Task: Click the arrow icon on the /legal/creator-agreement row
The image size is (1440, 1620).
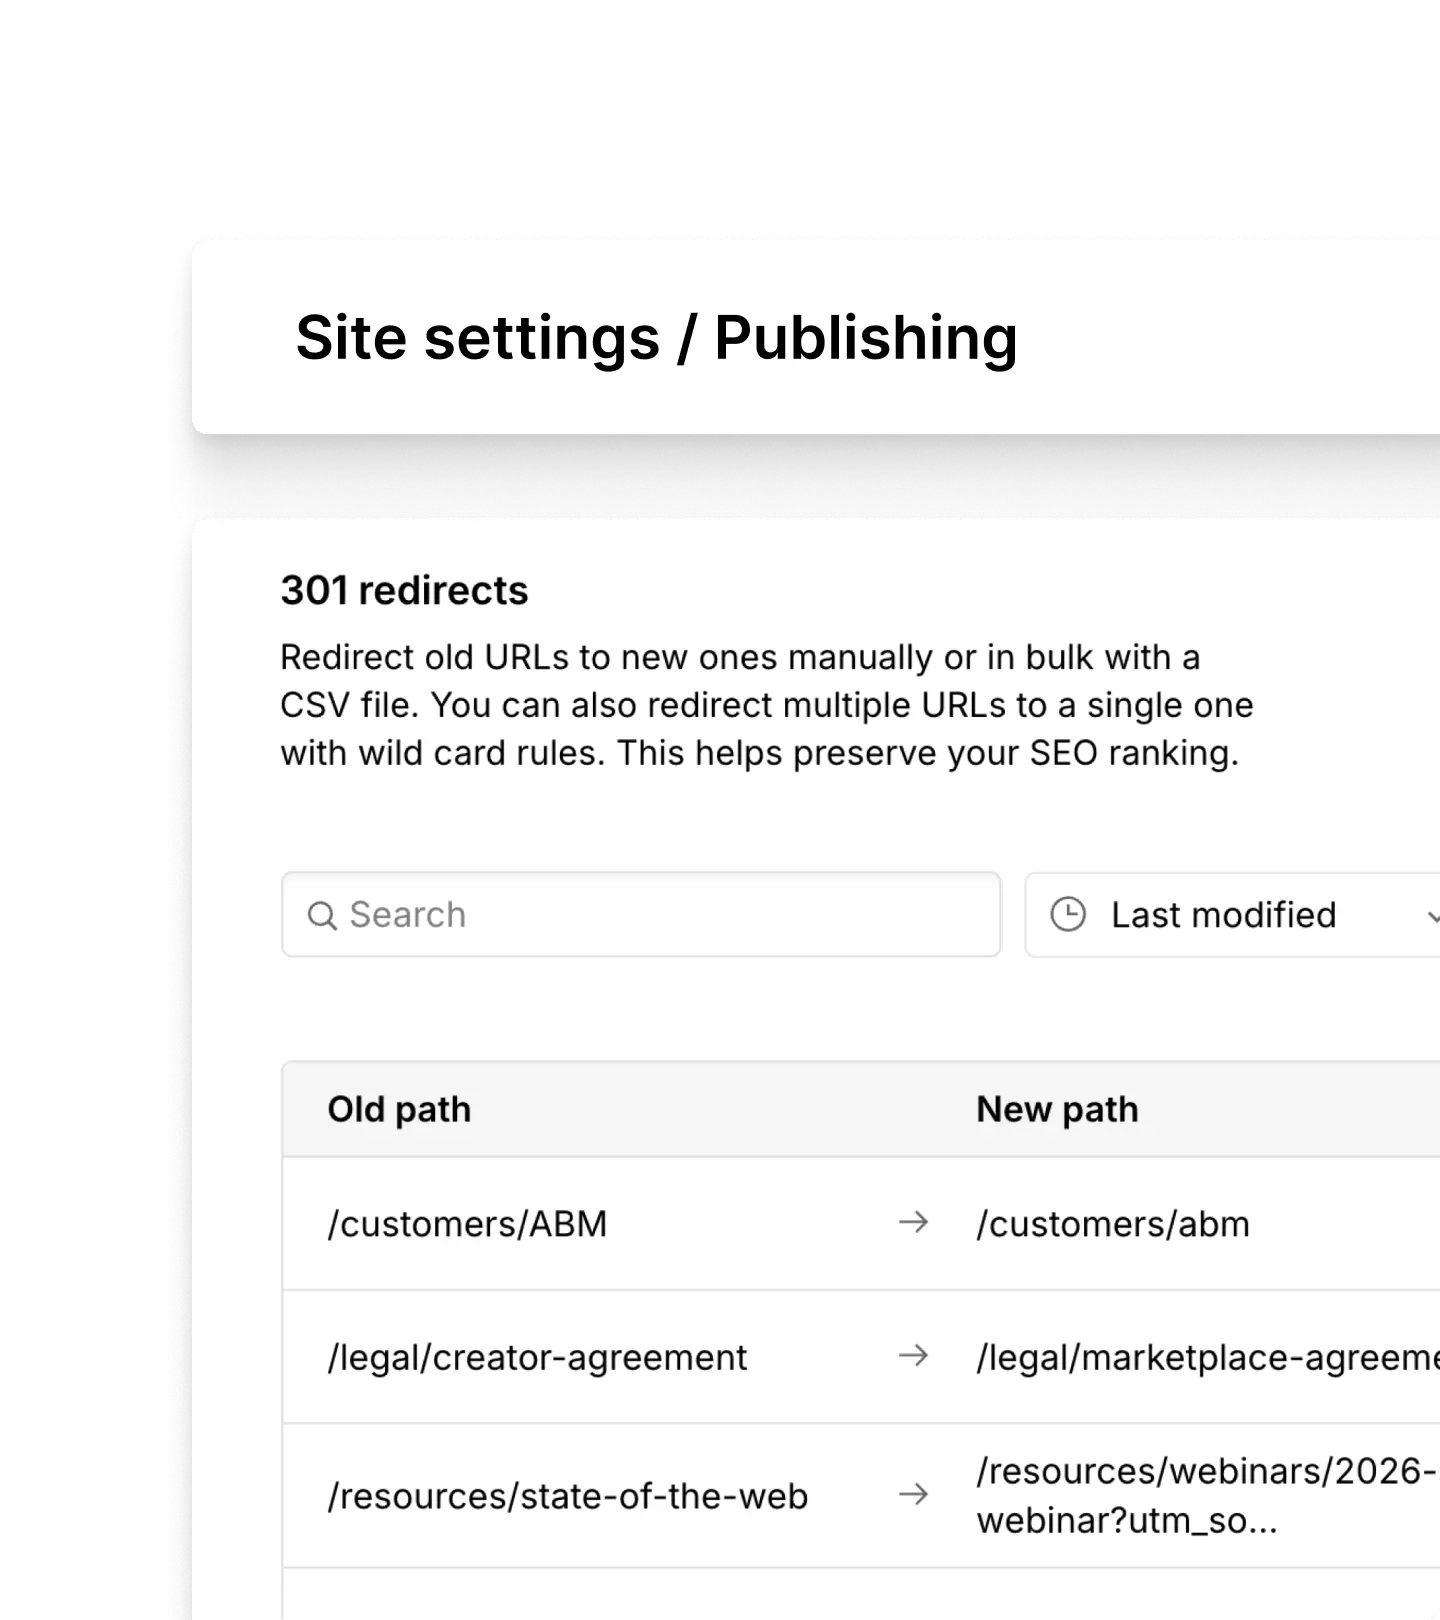Action: (x=913, y=1356)
